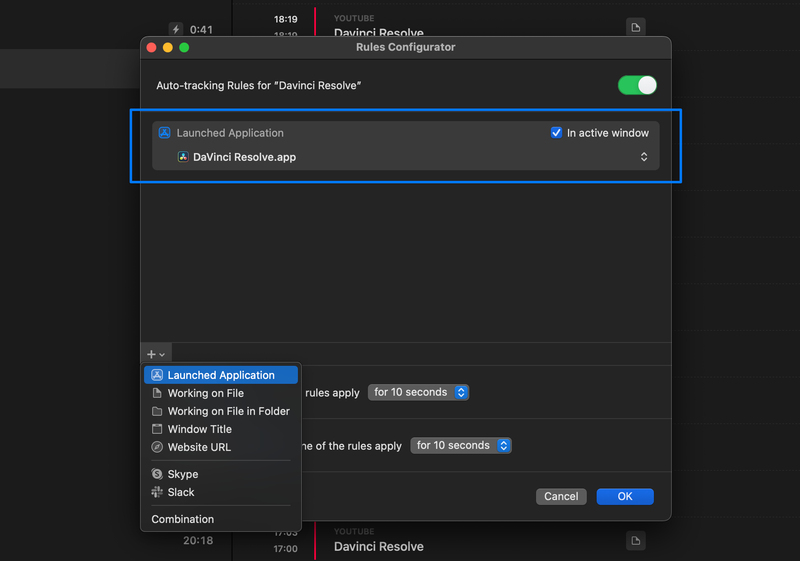The height and width of the screenshot is (561, 800).
Task: Select the Window Title rule type
Action: coord(221,429)
